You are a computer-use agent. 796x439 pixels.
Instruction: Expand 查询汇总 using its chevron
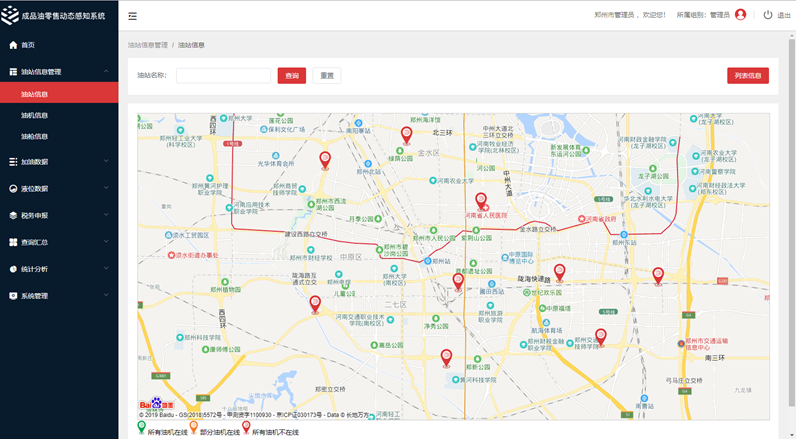[x=106, y=242]
